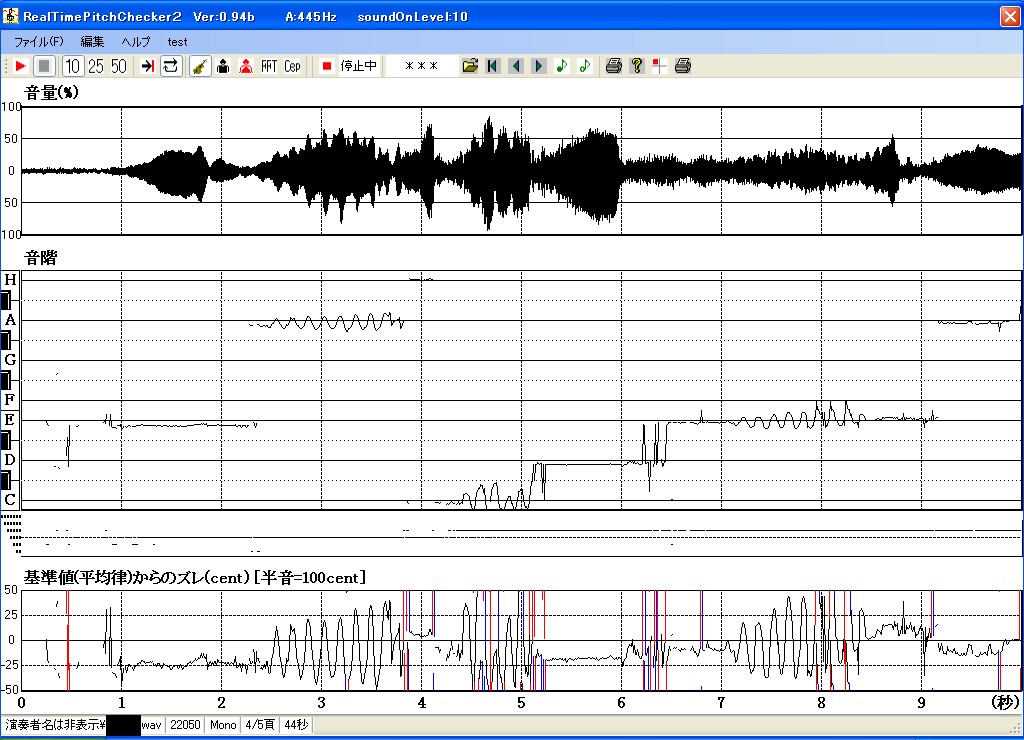Toggle the loop repeat button
The image size is (1024, 740).
pyautogui.click(x=170, y=66)
